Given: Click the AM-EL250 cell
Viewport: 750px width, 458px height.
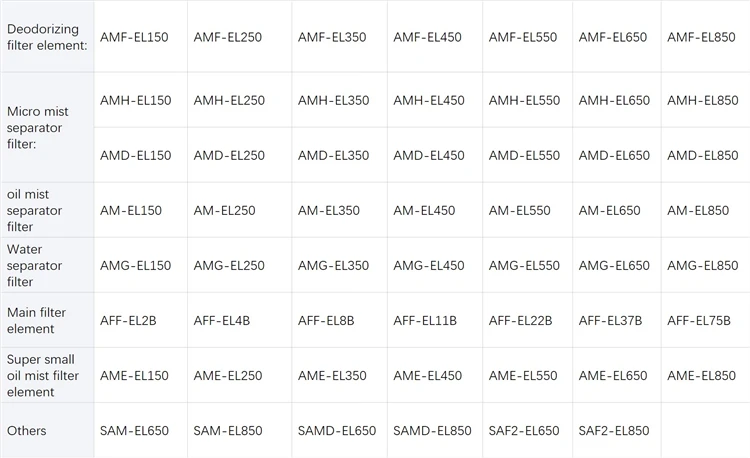Looking at the screenshot, I should click(225, 210).
